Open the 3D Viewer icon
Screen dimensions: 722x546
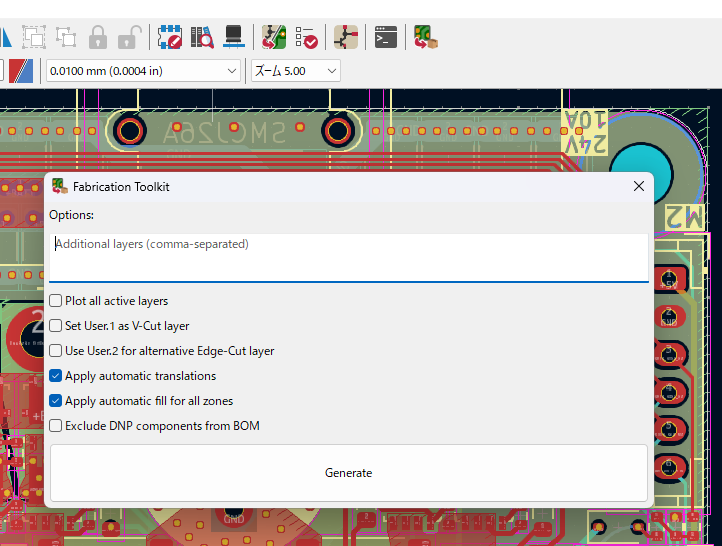click(234, 38)
